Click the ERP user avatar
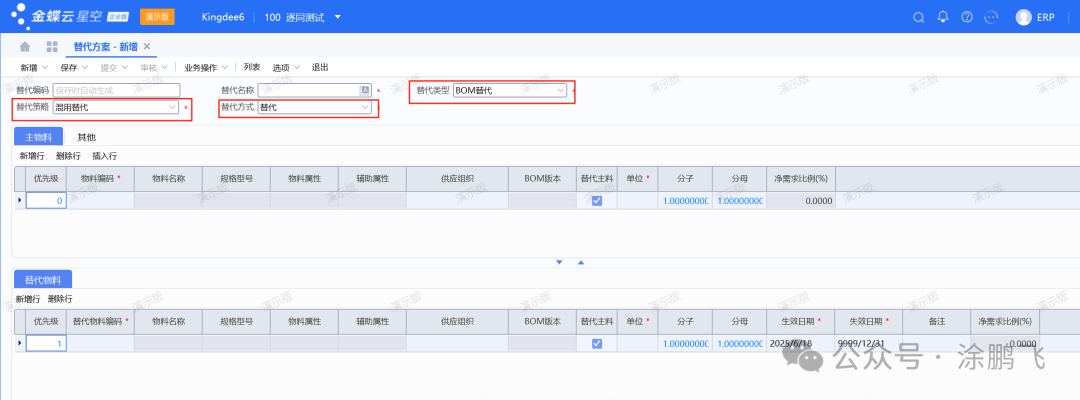The image size is (1080, 400). [x=1023, y=17]
